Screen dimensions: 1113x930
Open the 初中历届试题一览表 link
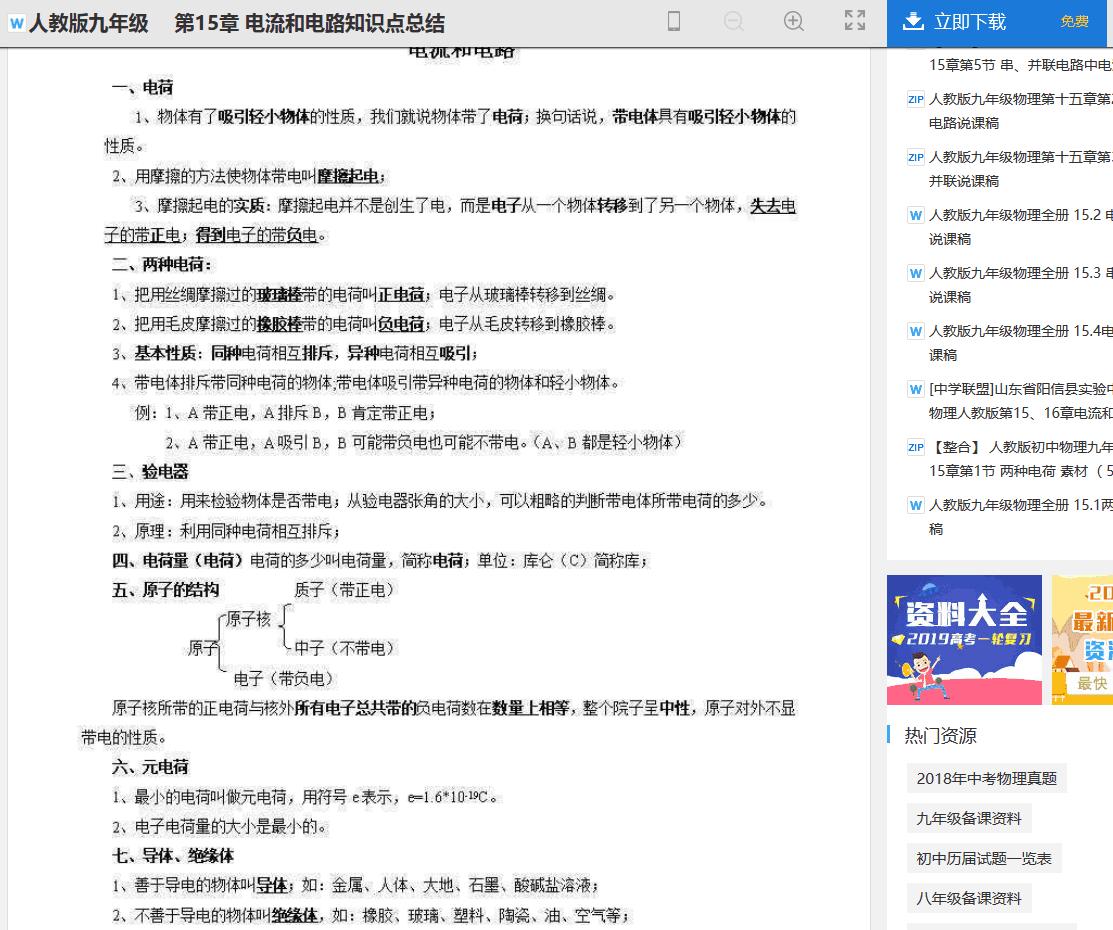[983, 858]
